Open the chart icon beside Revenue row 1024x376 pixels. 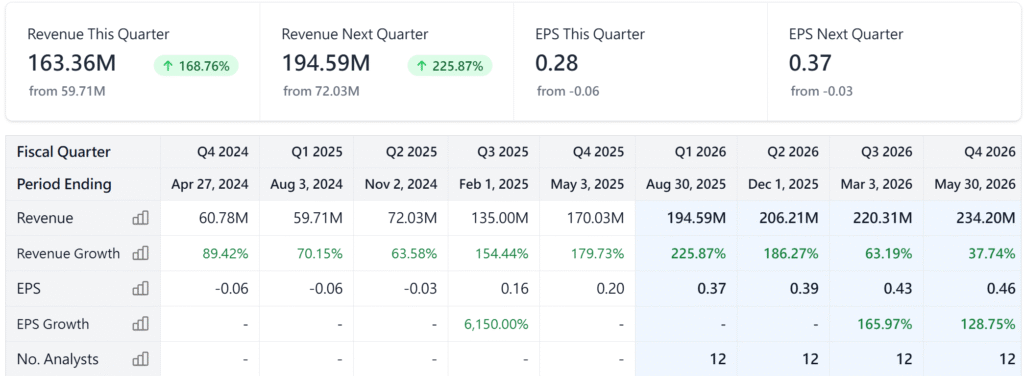click(x=140, y=218)
